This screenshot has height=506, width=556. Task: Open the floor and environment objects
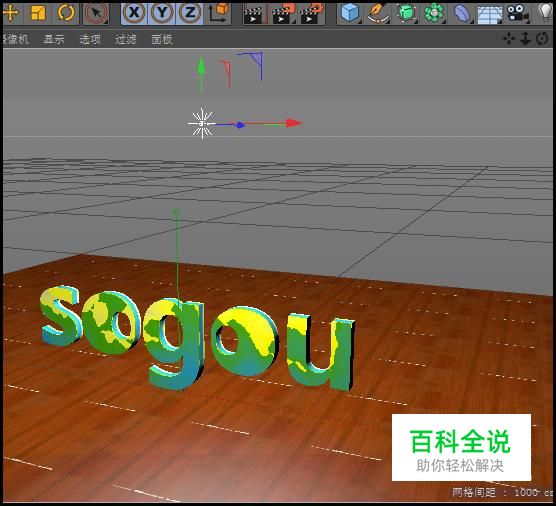(490, 14)
